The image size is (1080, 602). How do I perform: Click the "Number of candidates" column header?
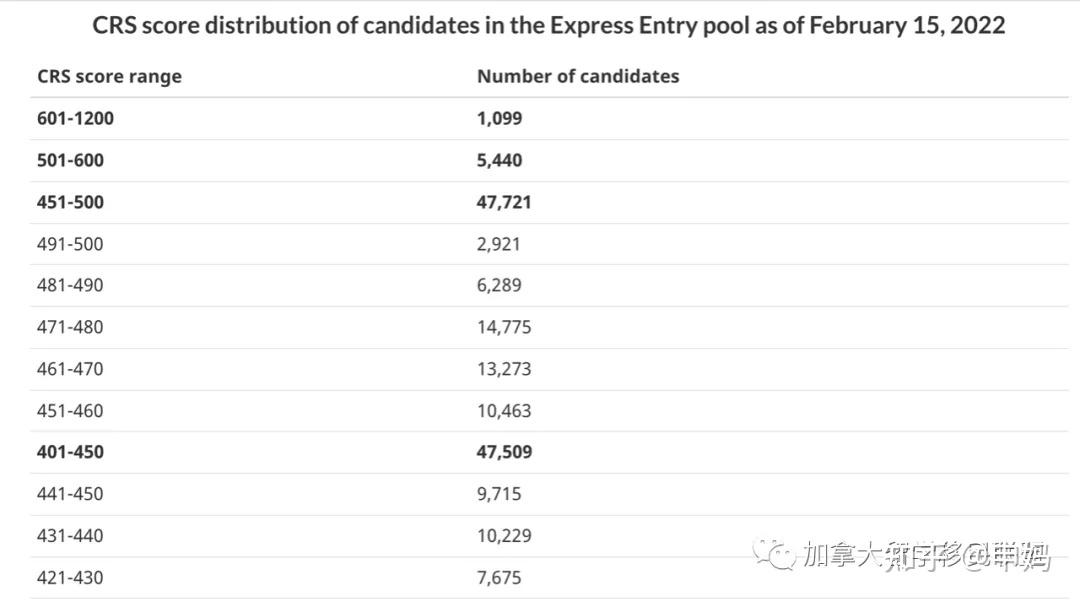(577, 77)
